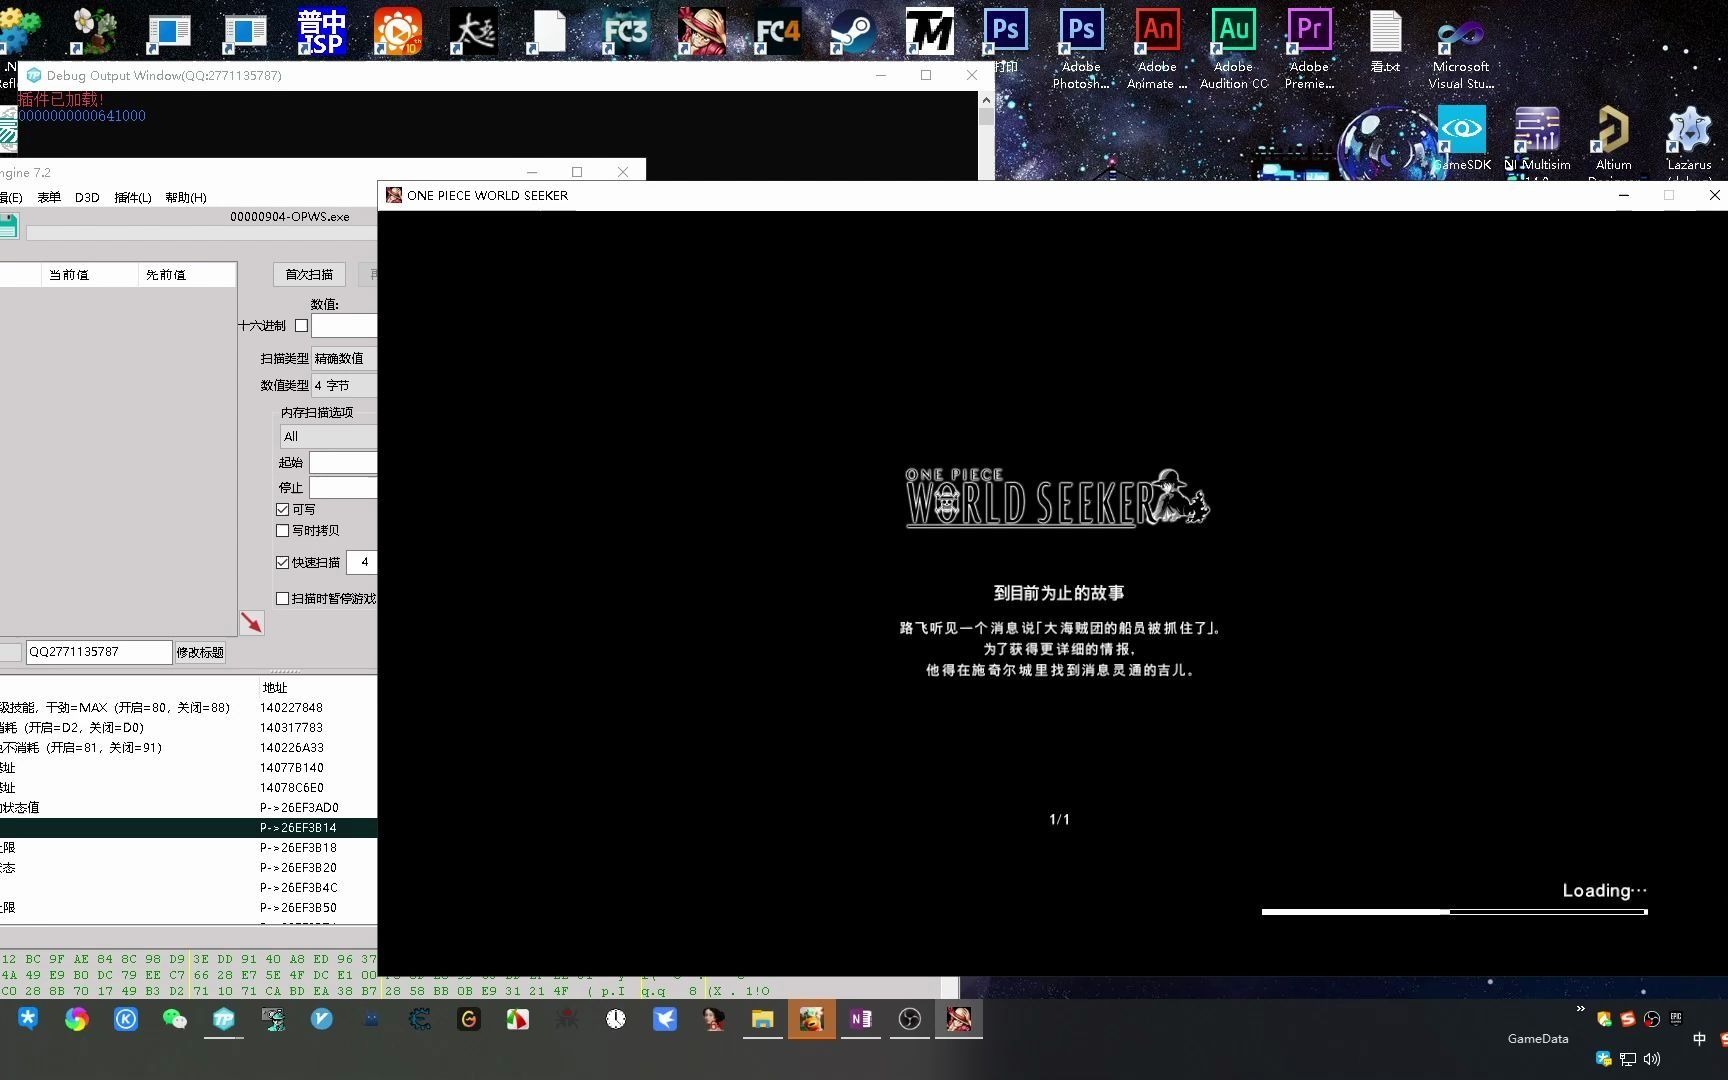This screenshot has height=1080, width=1728.
Task: Select the highlighted row P->26EF3B14
Action: [188, 827]
